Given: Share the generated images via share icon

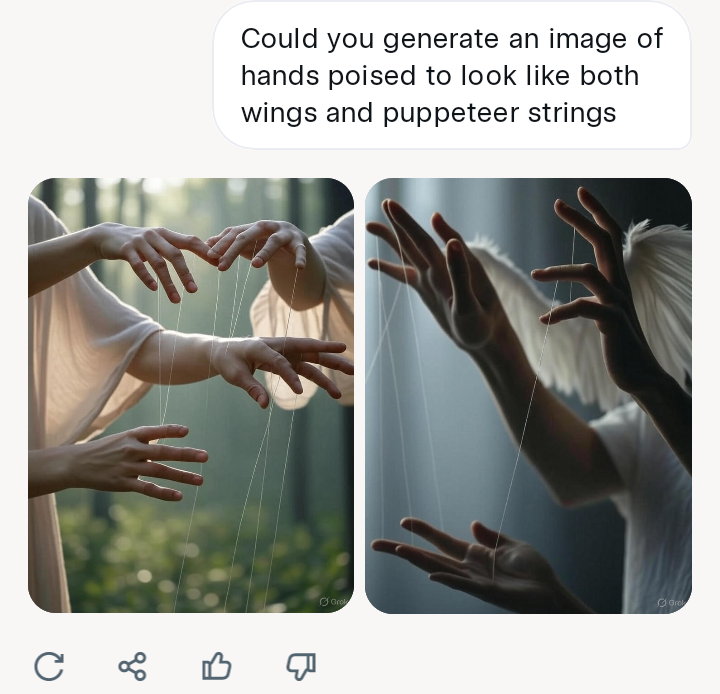Looking at the screenshot, I should click(133, 666).
